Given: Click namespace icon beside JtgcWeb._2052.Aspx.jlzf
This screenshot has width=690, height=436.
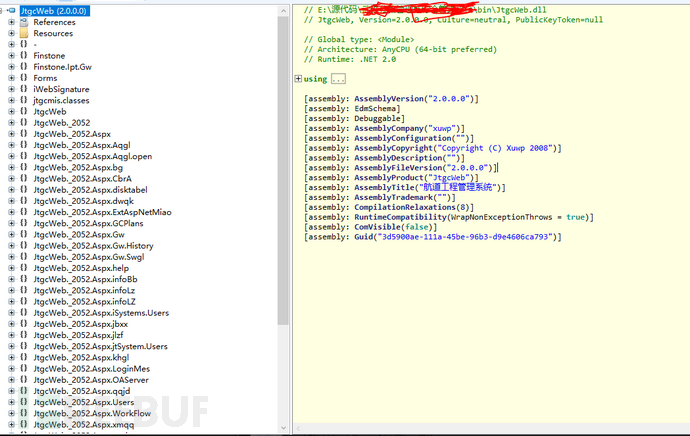Looking at the screenshot, I should tap(24, 335).
